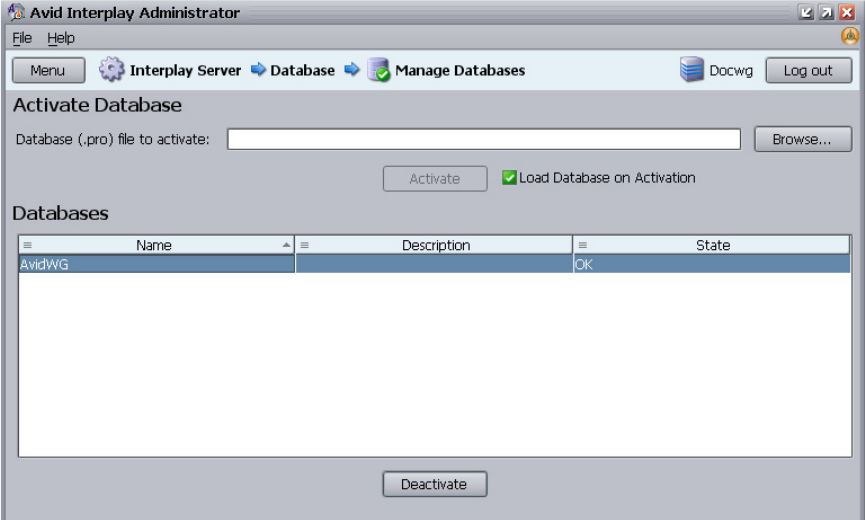Click the Log out button

pos(808,71)
